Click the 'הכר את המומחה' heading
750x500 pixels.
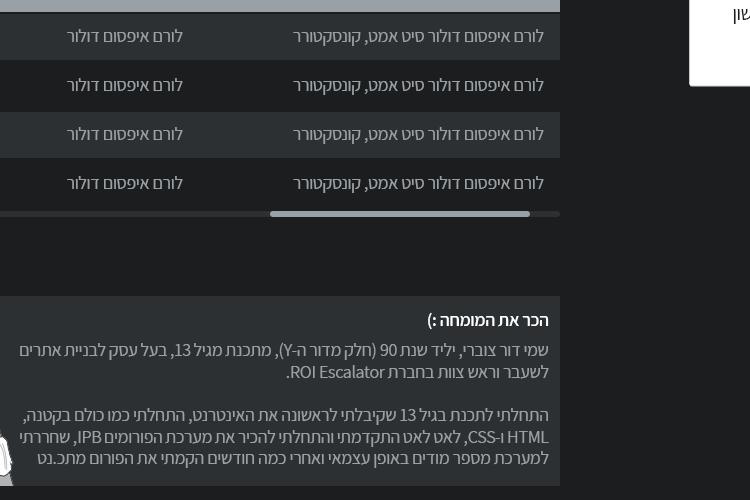coord(488,321)
